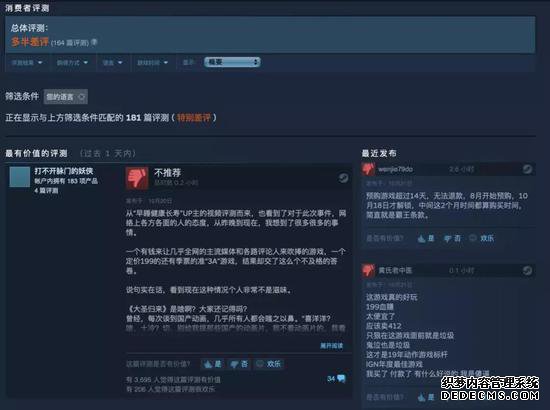
Task: Open the 购得方式 filter dropdown
Action: click(72, 63)
